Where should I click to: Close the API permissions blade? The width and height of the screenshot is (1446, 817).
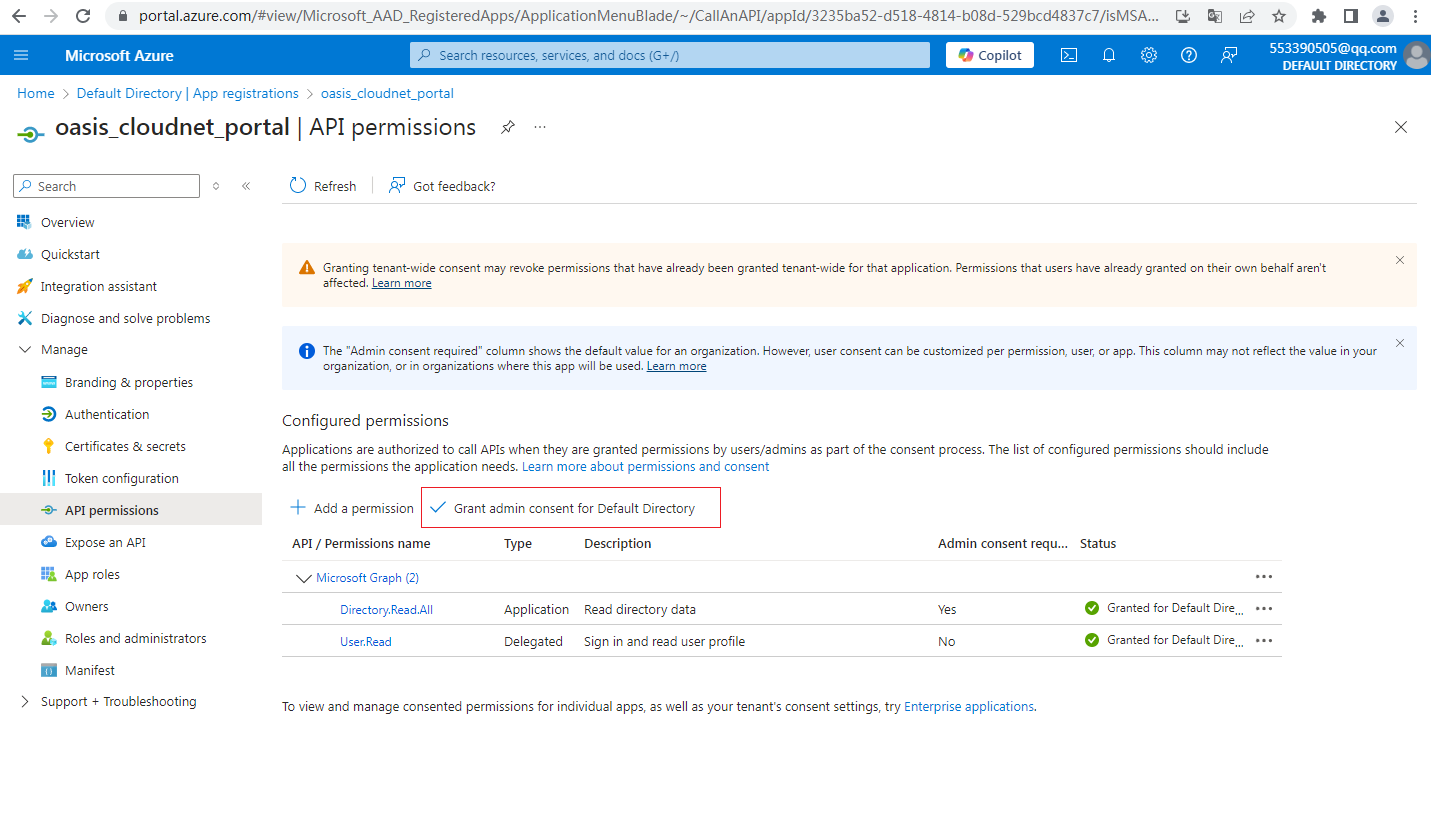1401,127
